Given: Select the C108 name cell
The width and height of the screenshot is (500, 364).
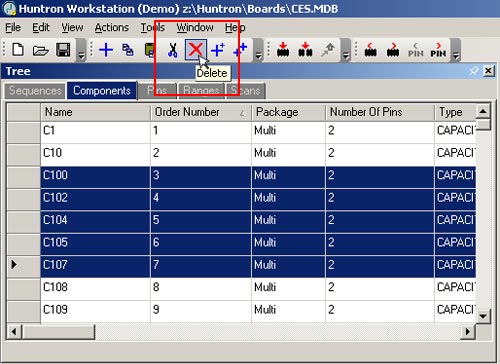Looking at the screenshot, I should [x=96, y=289].
